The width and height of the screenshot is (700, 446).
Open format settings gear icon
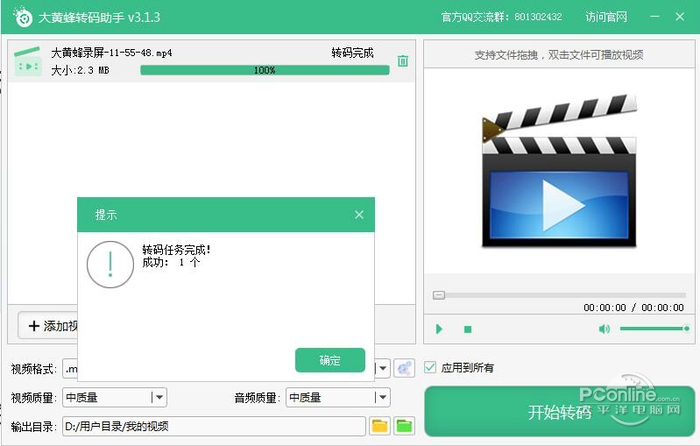(x=404, y=368)
